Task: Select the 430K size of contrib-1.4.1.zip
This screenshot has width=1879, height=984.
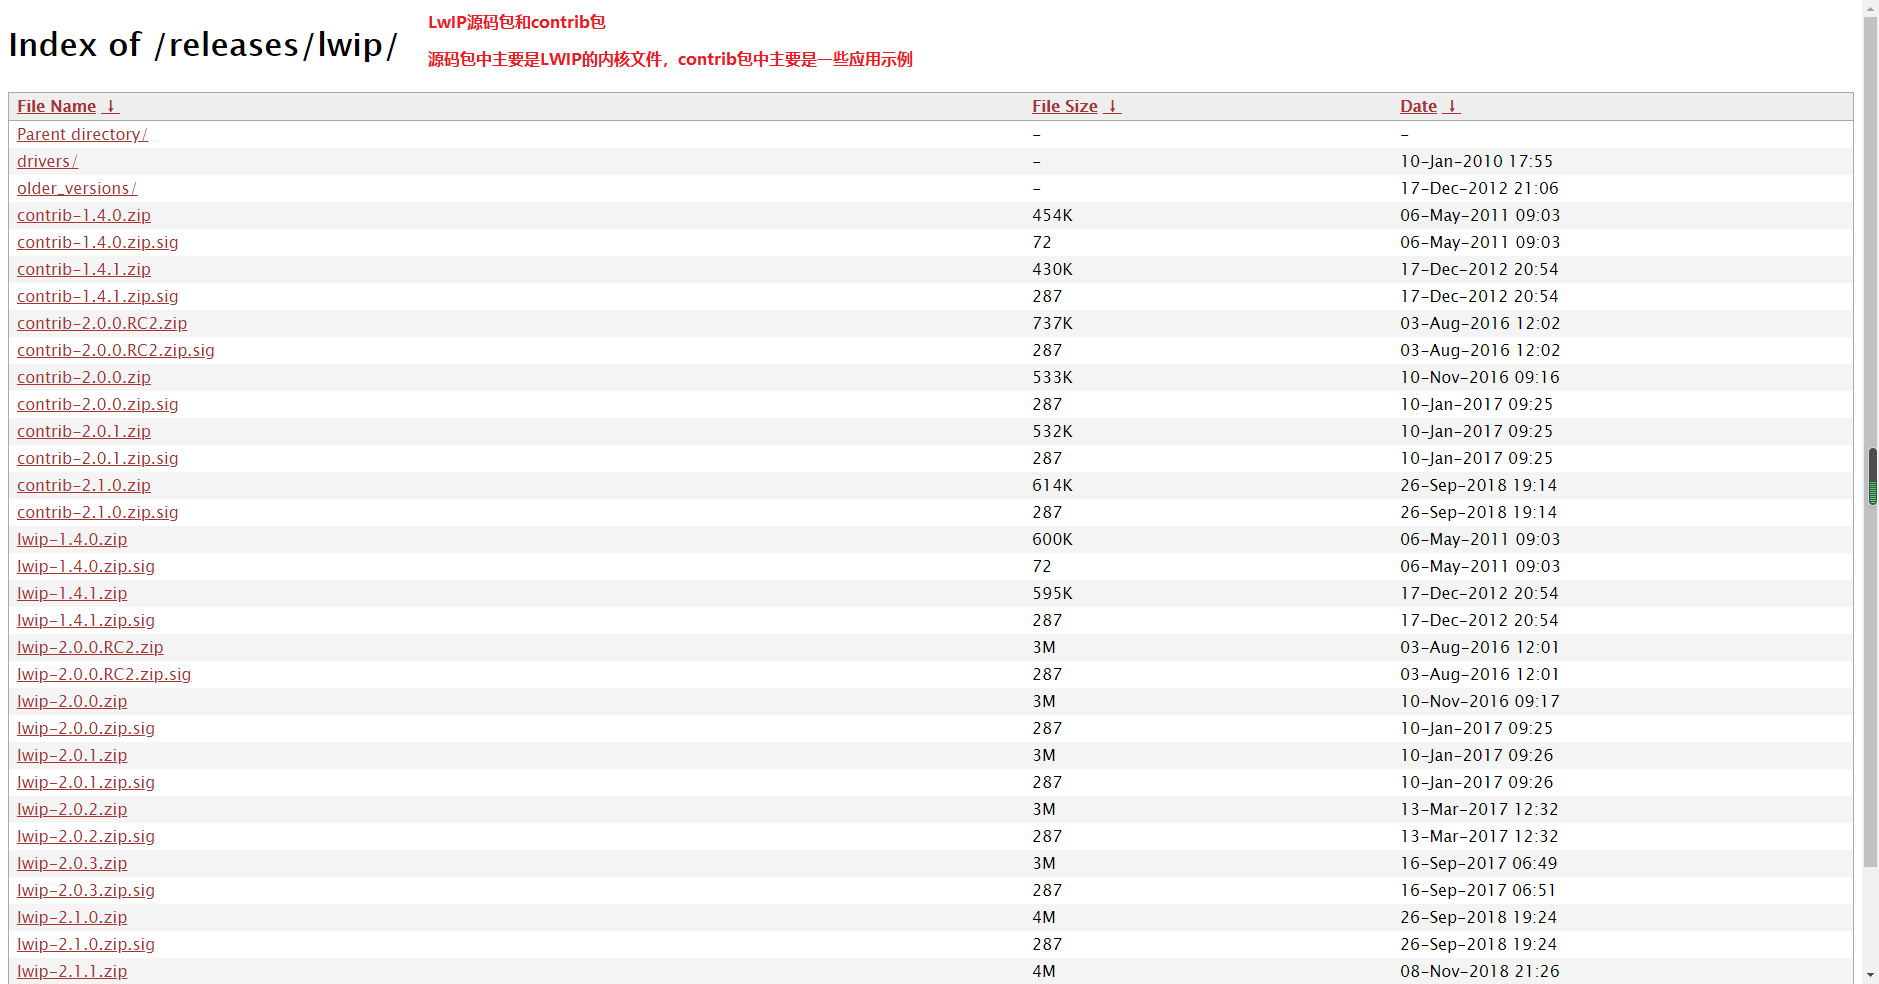Action: coord(1052,269)
